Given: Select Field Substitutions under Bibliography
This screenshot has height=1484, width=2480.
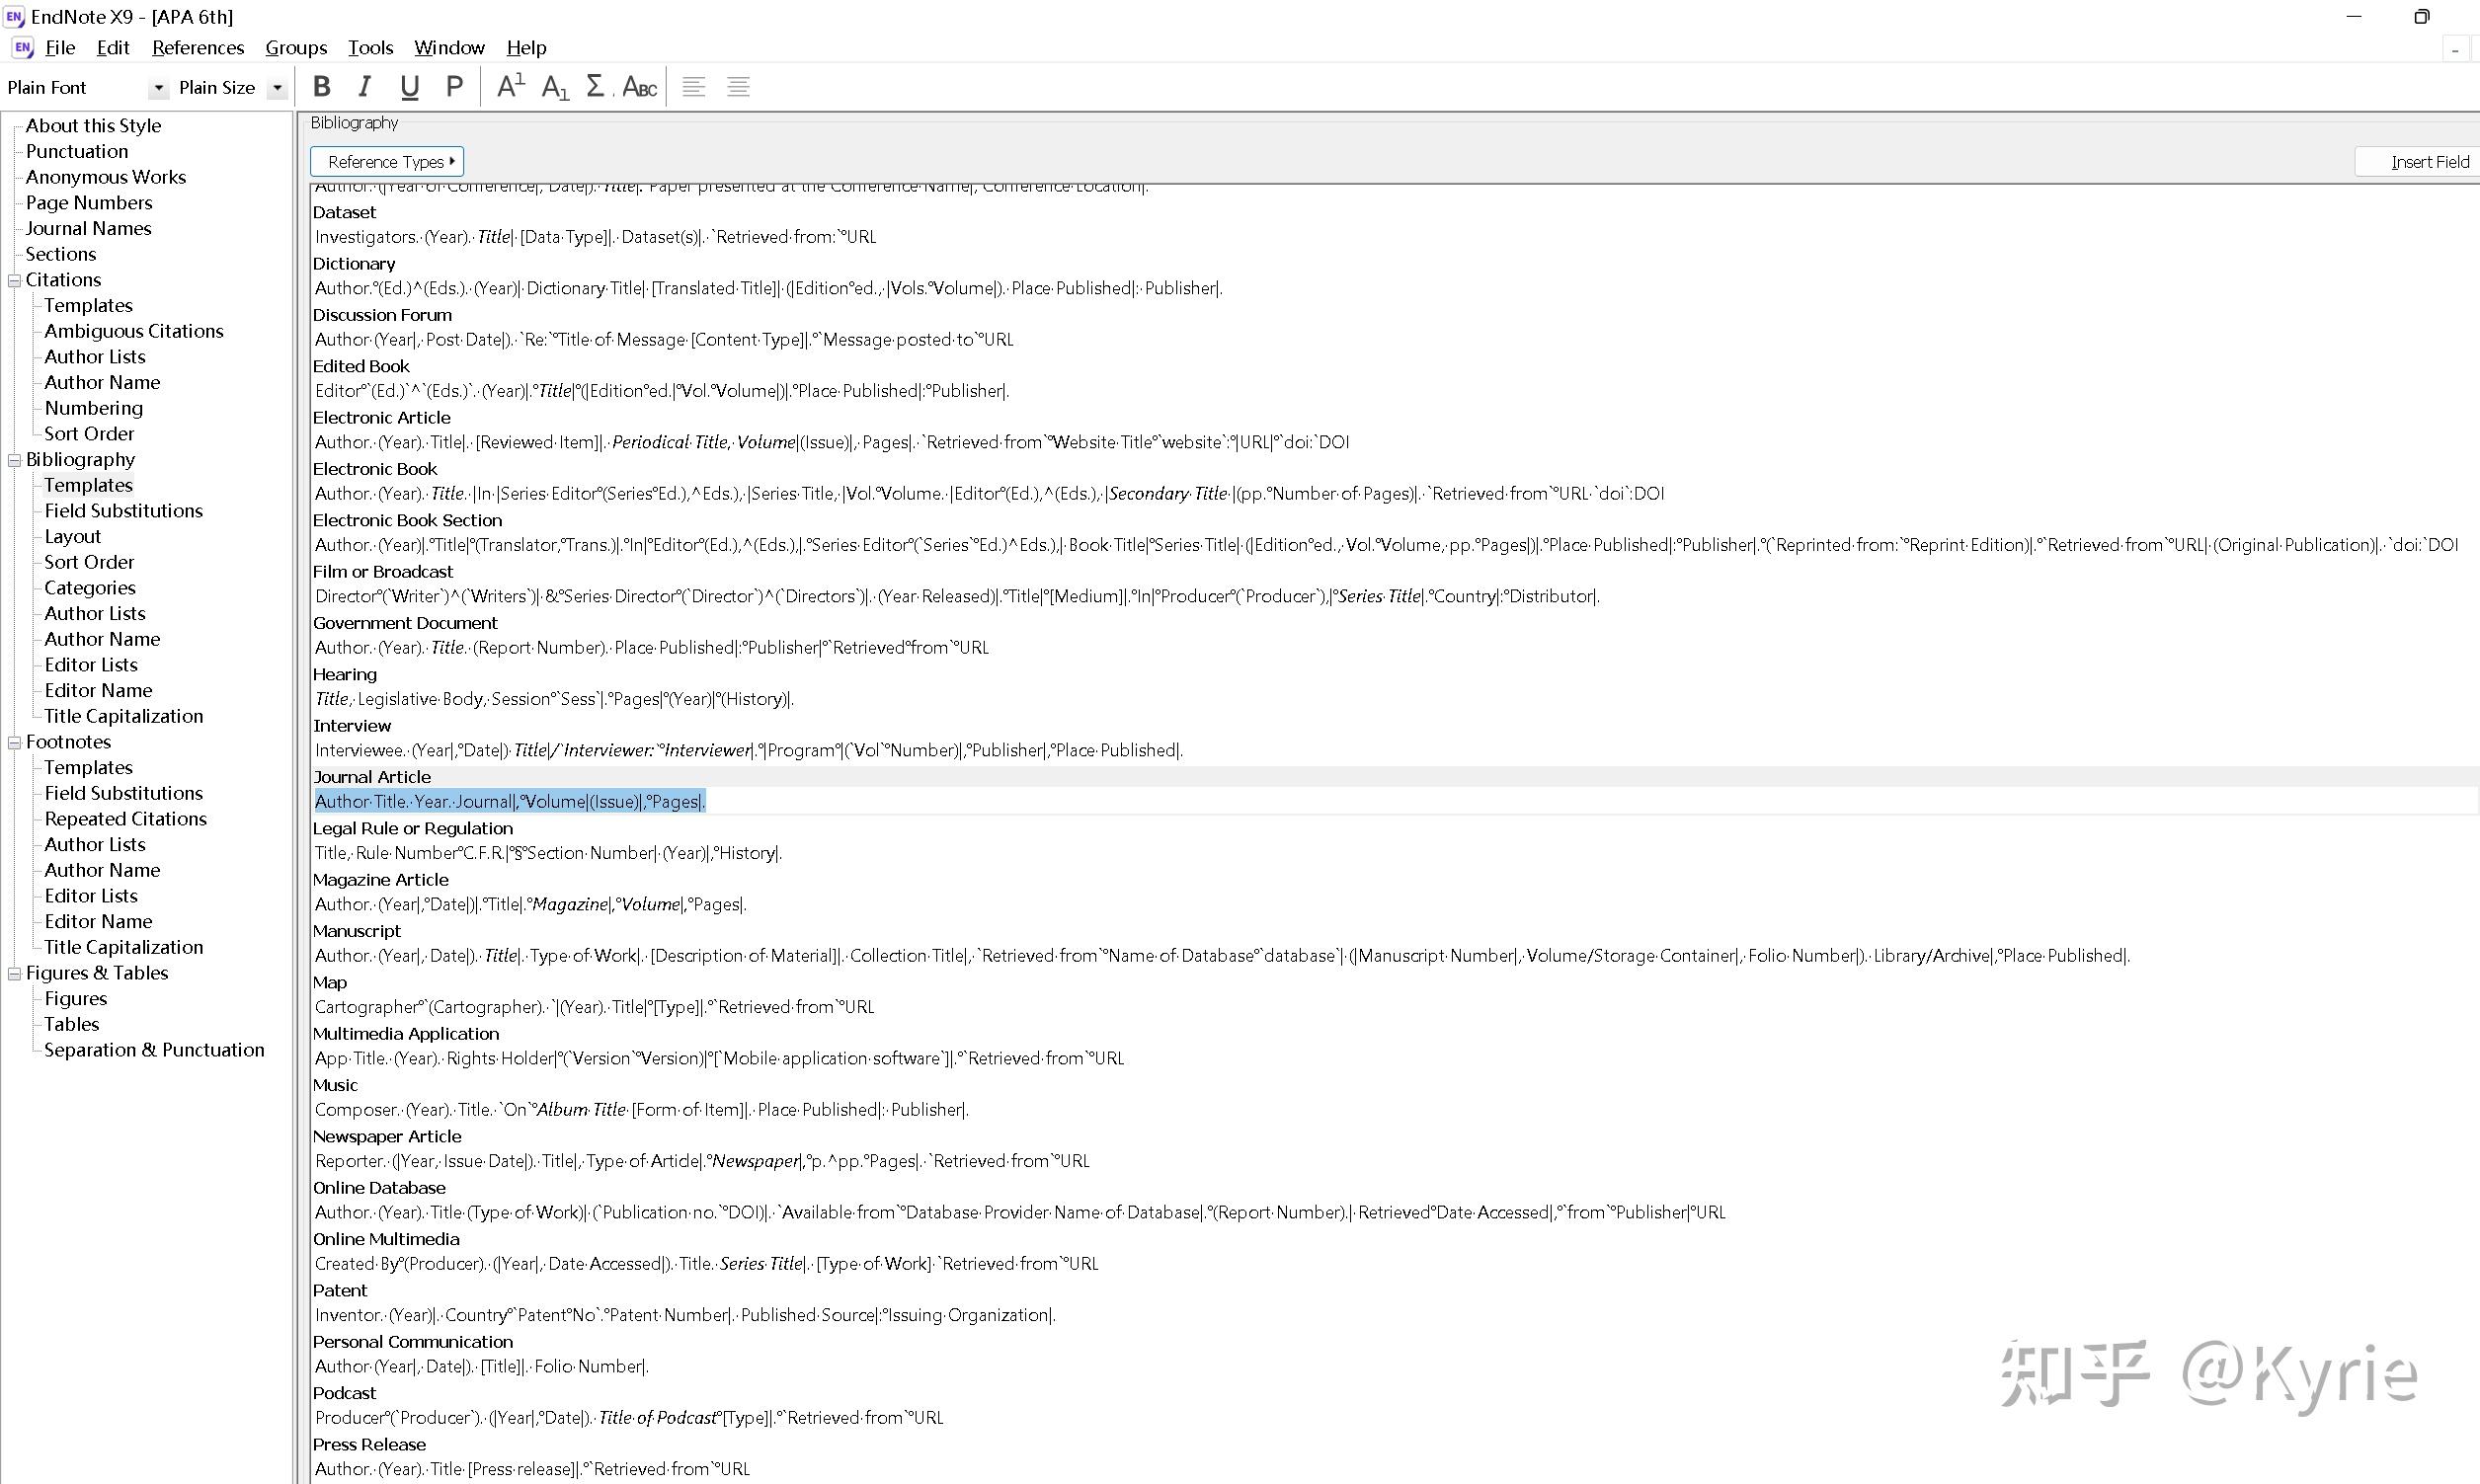Looking at the screenshot, I should click(124, 511).
